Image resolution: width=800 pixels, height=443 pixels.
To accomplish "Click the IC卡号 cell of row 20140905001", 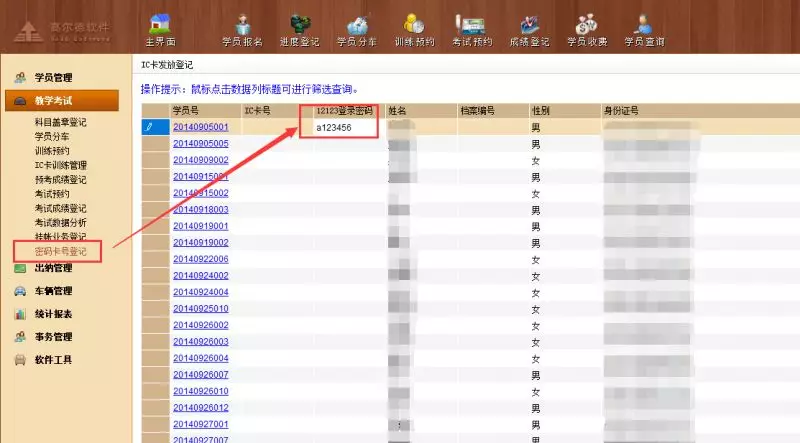I will click(277, 127).
